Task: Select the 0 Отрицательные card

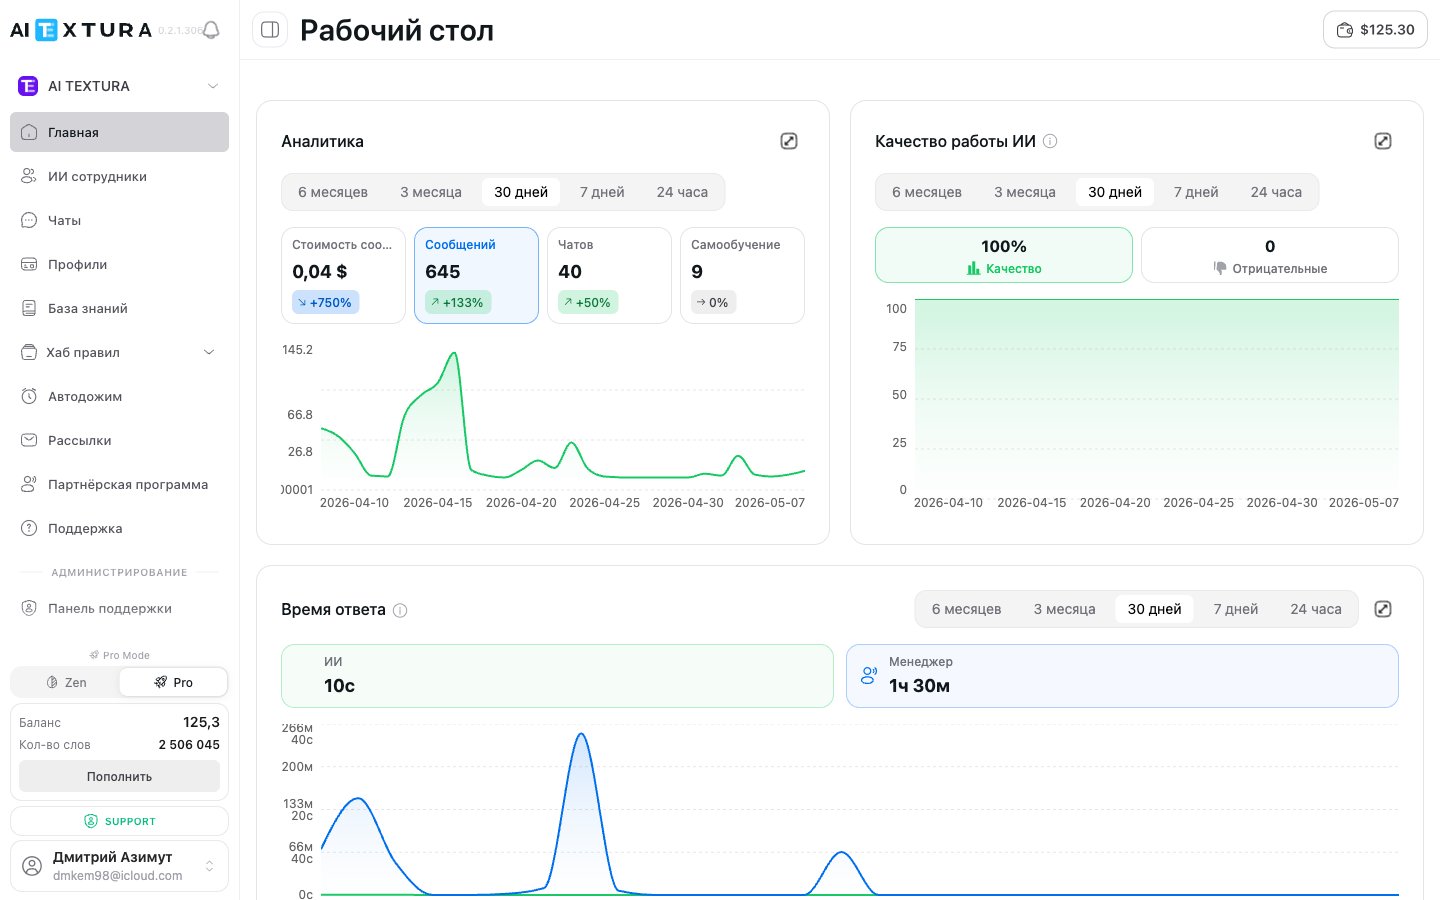Action: pyautogui.click(x=1270, y=255)
